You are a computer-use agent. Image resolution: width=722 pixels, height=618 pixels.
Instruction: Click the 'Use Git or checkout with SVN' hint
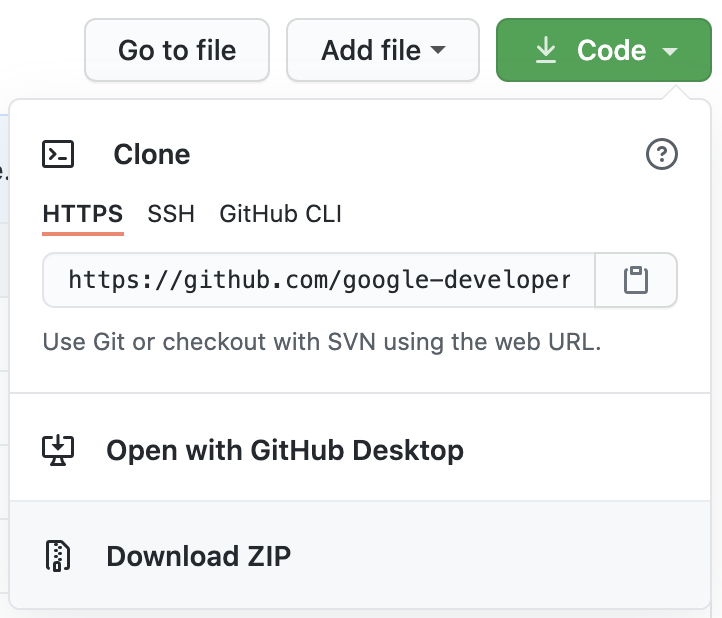[322, 342]
